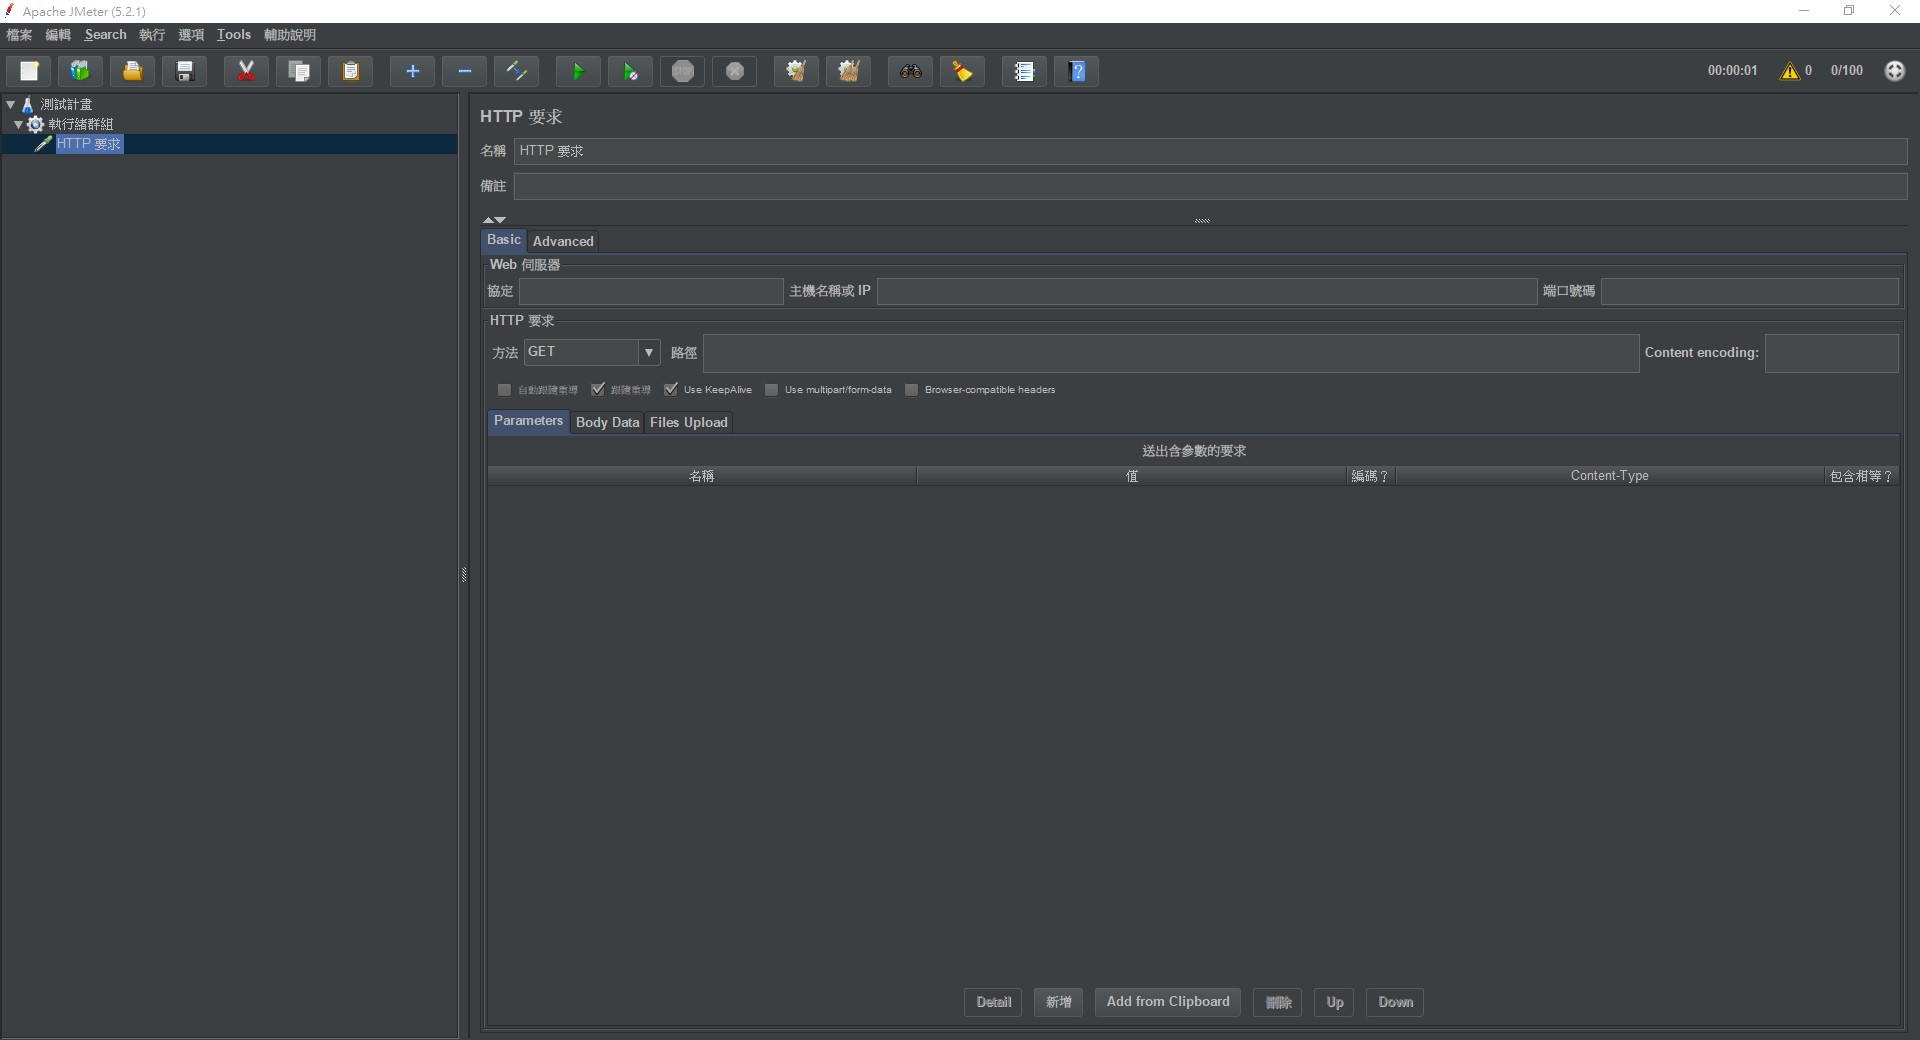Switch to the Body Data tab

pos(607,422)
